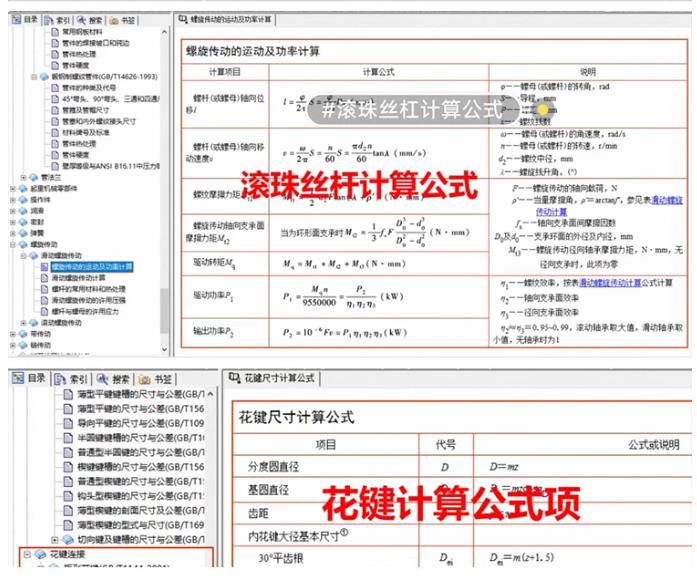The height and width of the screenshot is (578, 697).
Task: Click the 书签 folder icon in the 螺旋传动 window
Action: (114, 20)
